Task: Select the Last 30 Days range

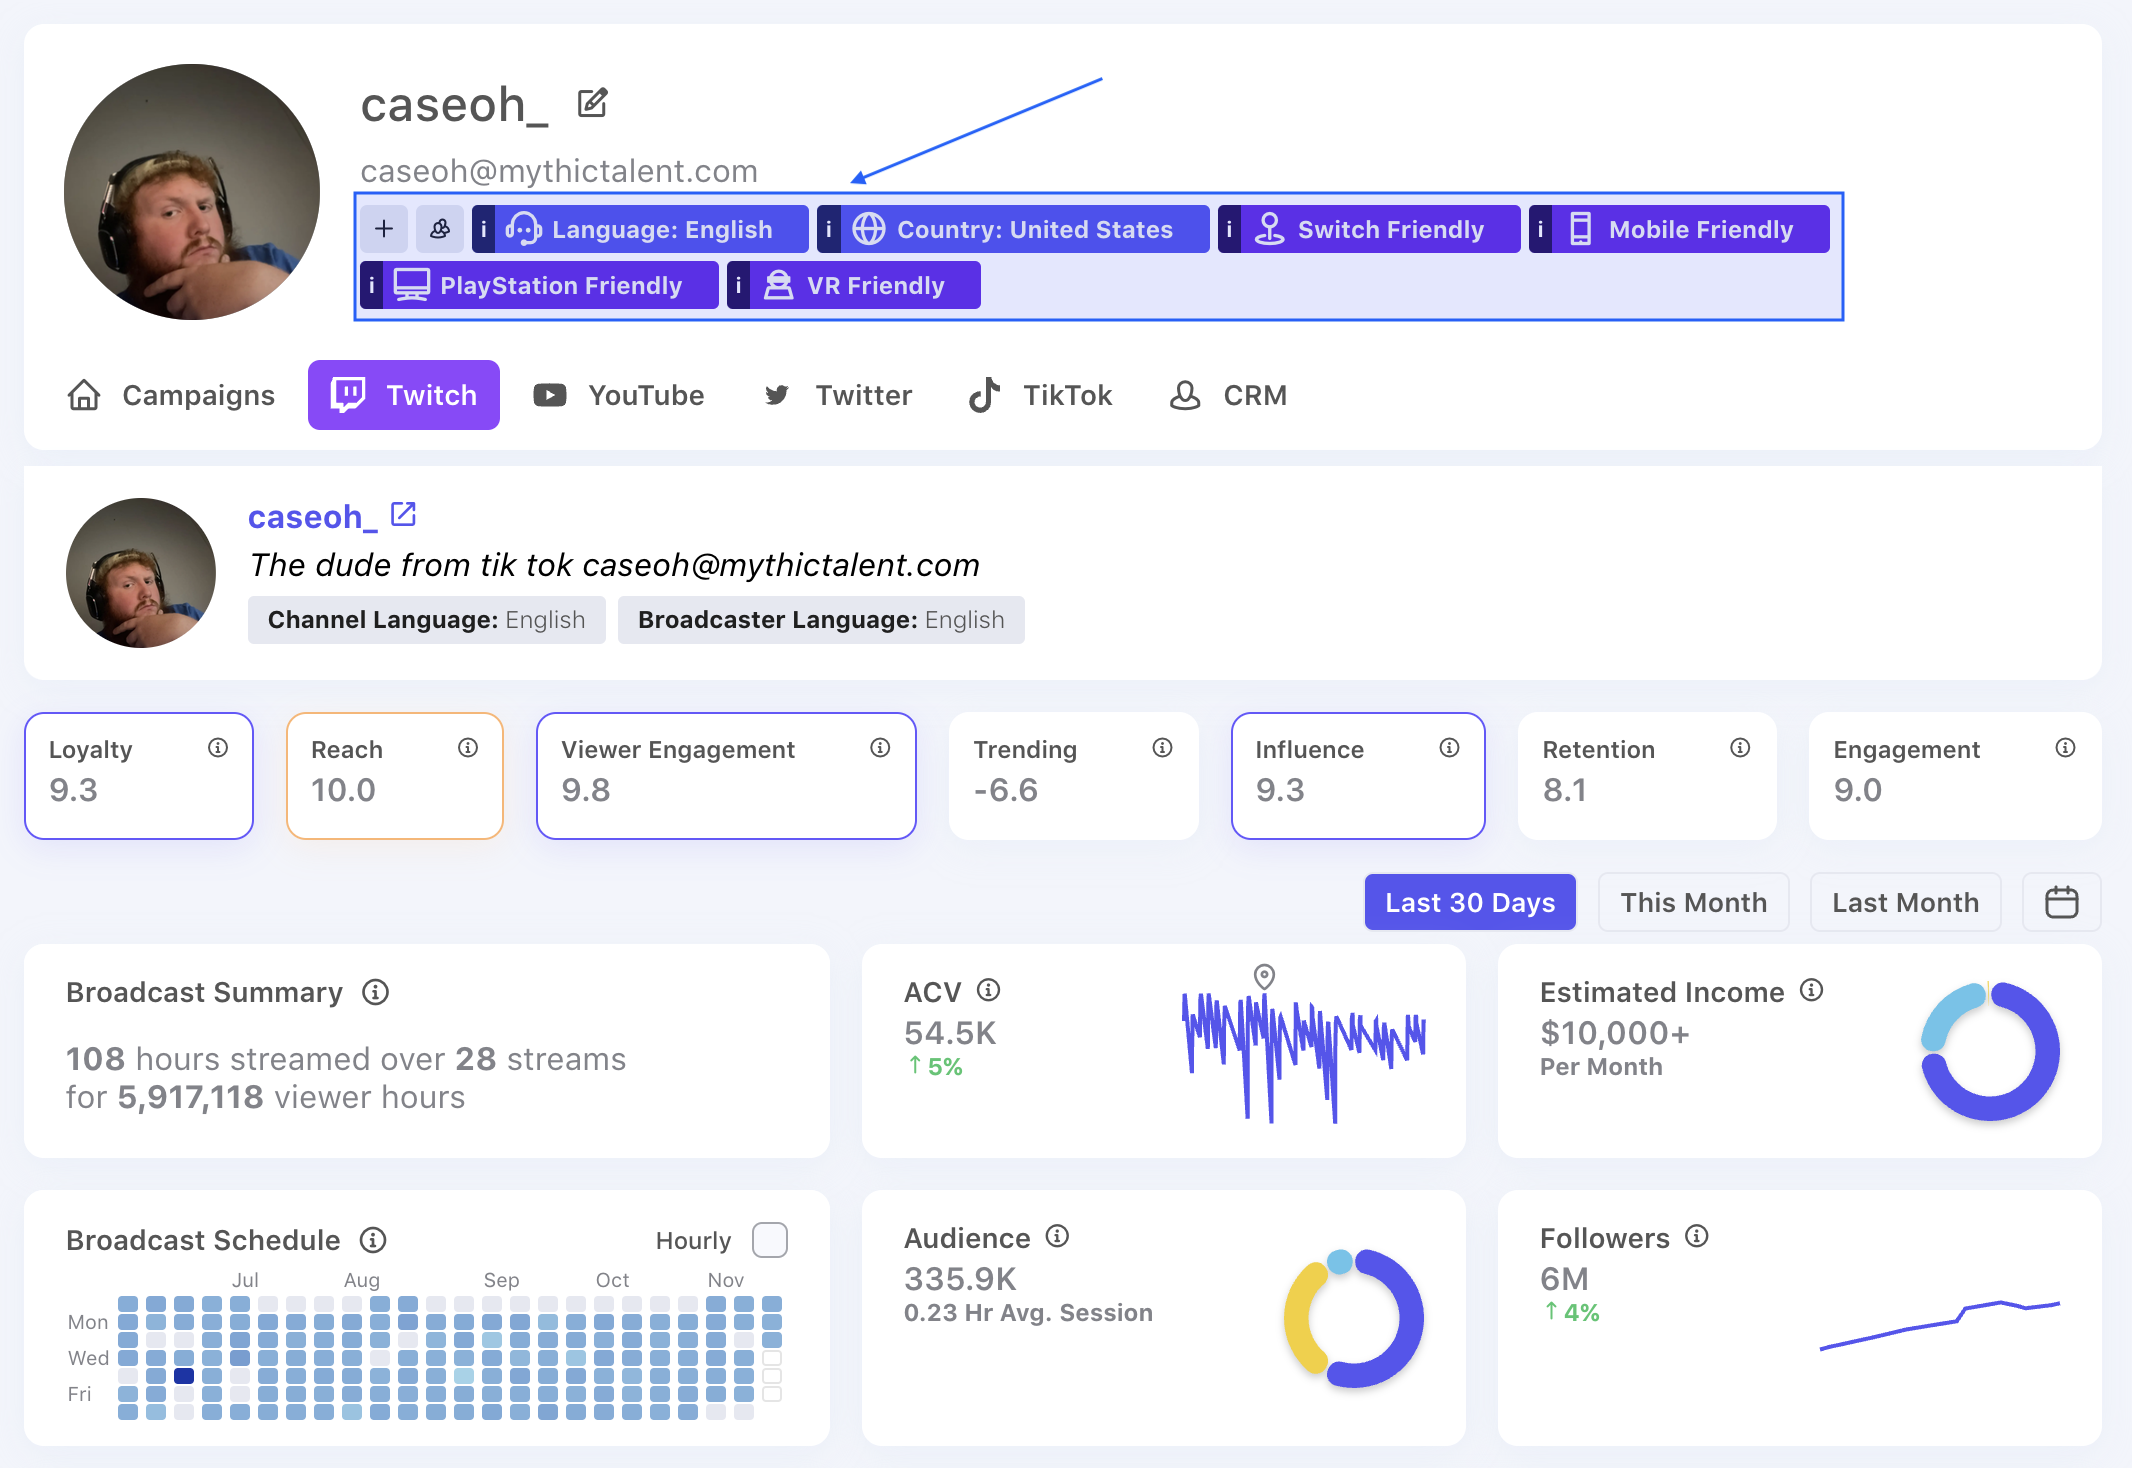Action: click(1470, 902)
